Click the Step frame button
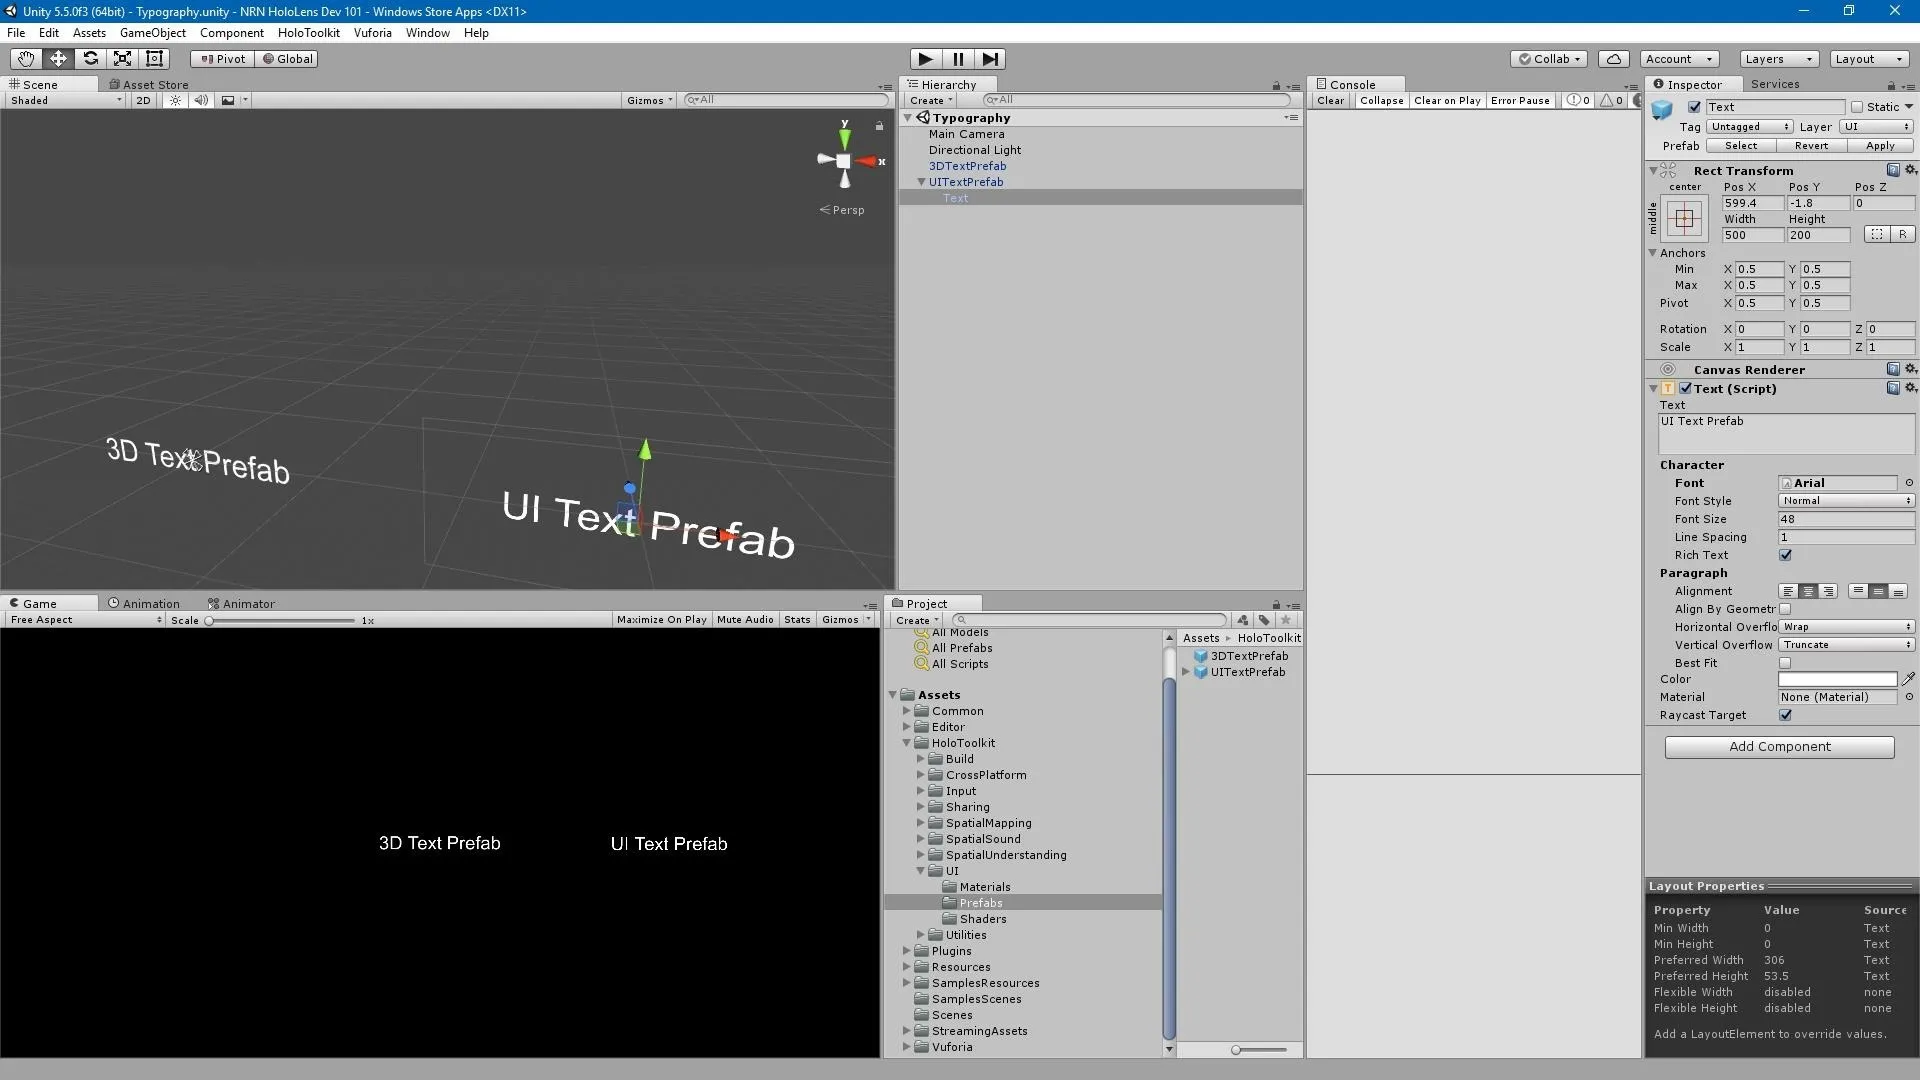The width and height of the screenshot is (1920, 1080). pos(990,59)
